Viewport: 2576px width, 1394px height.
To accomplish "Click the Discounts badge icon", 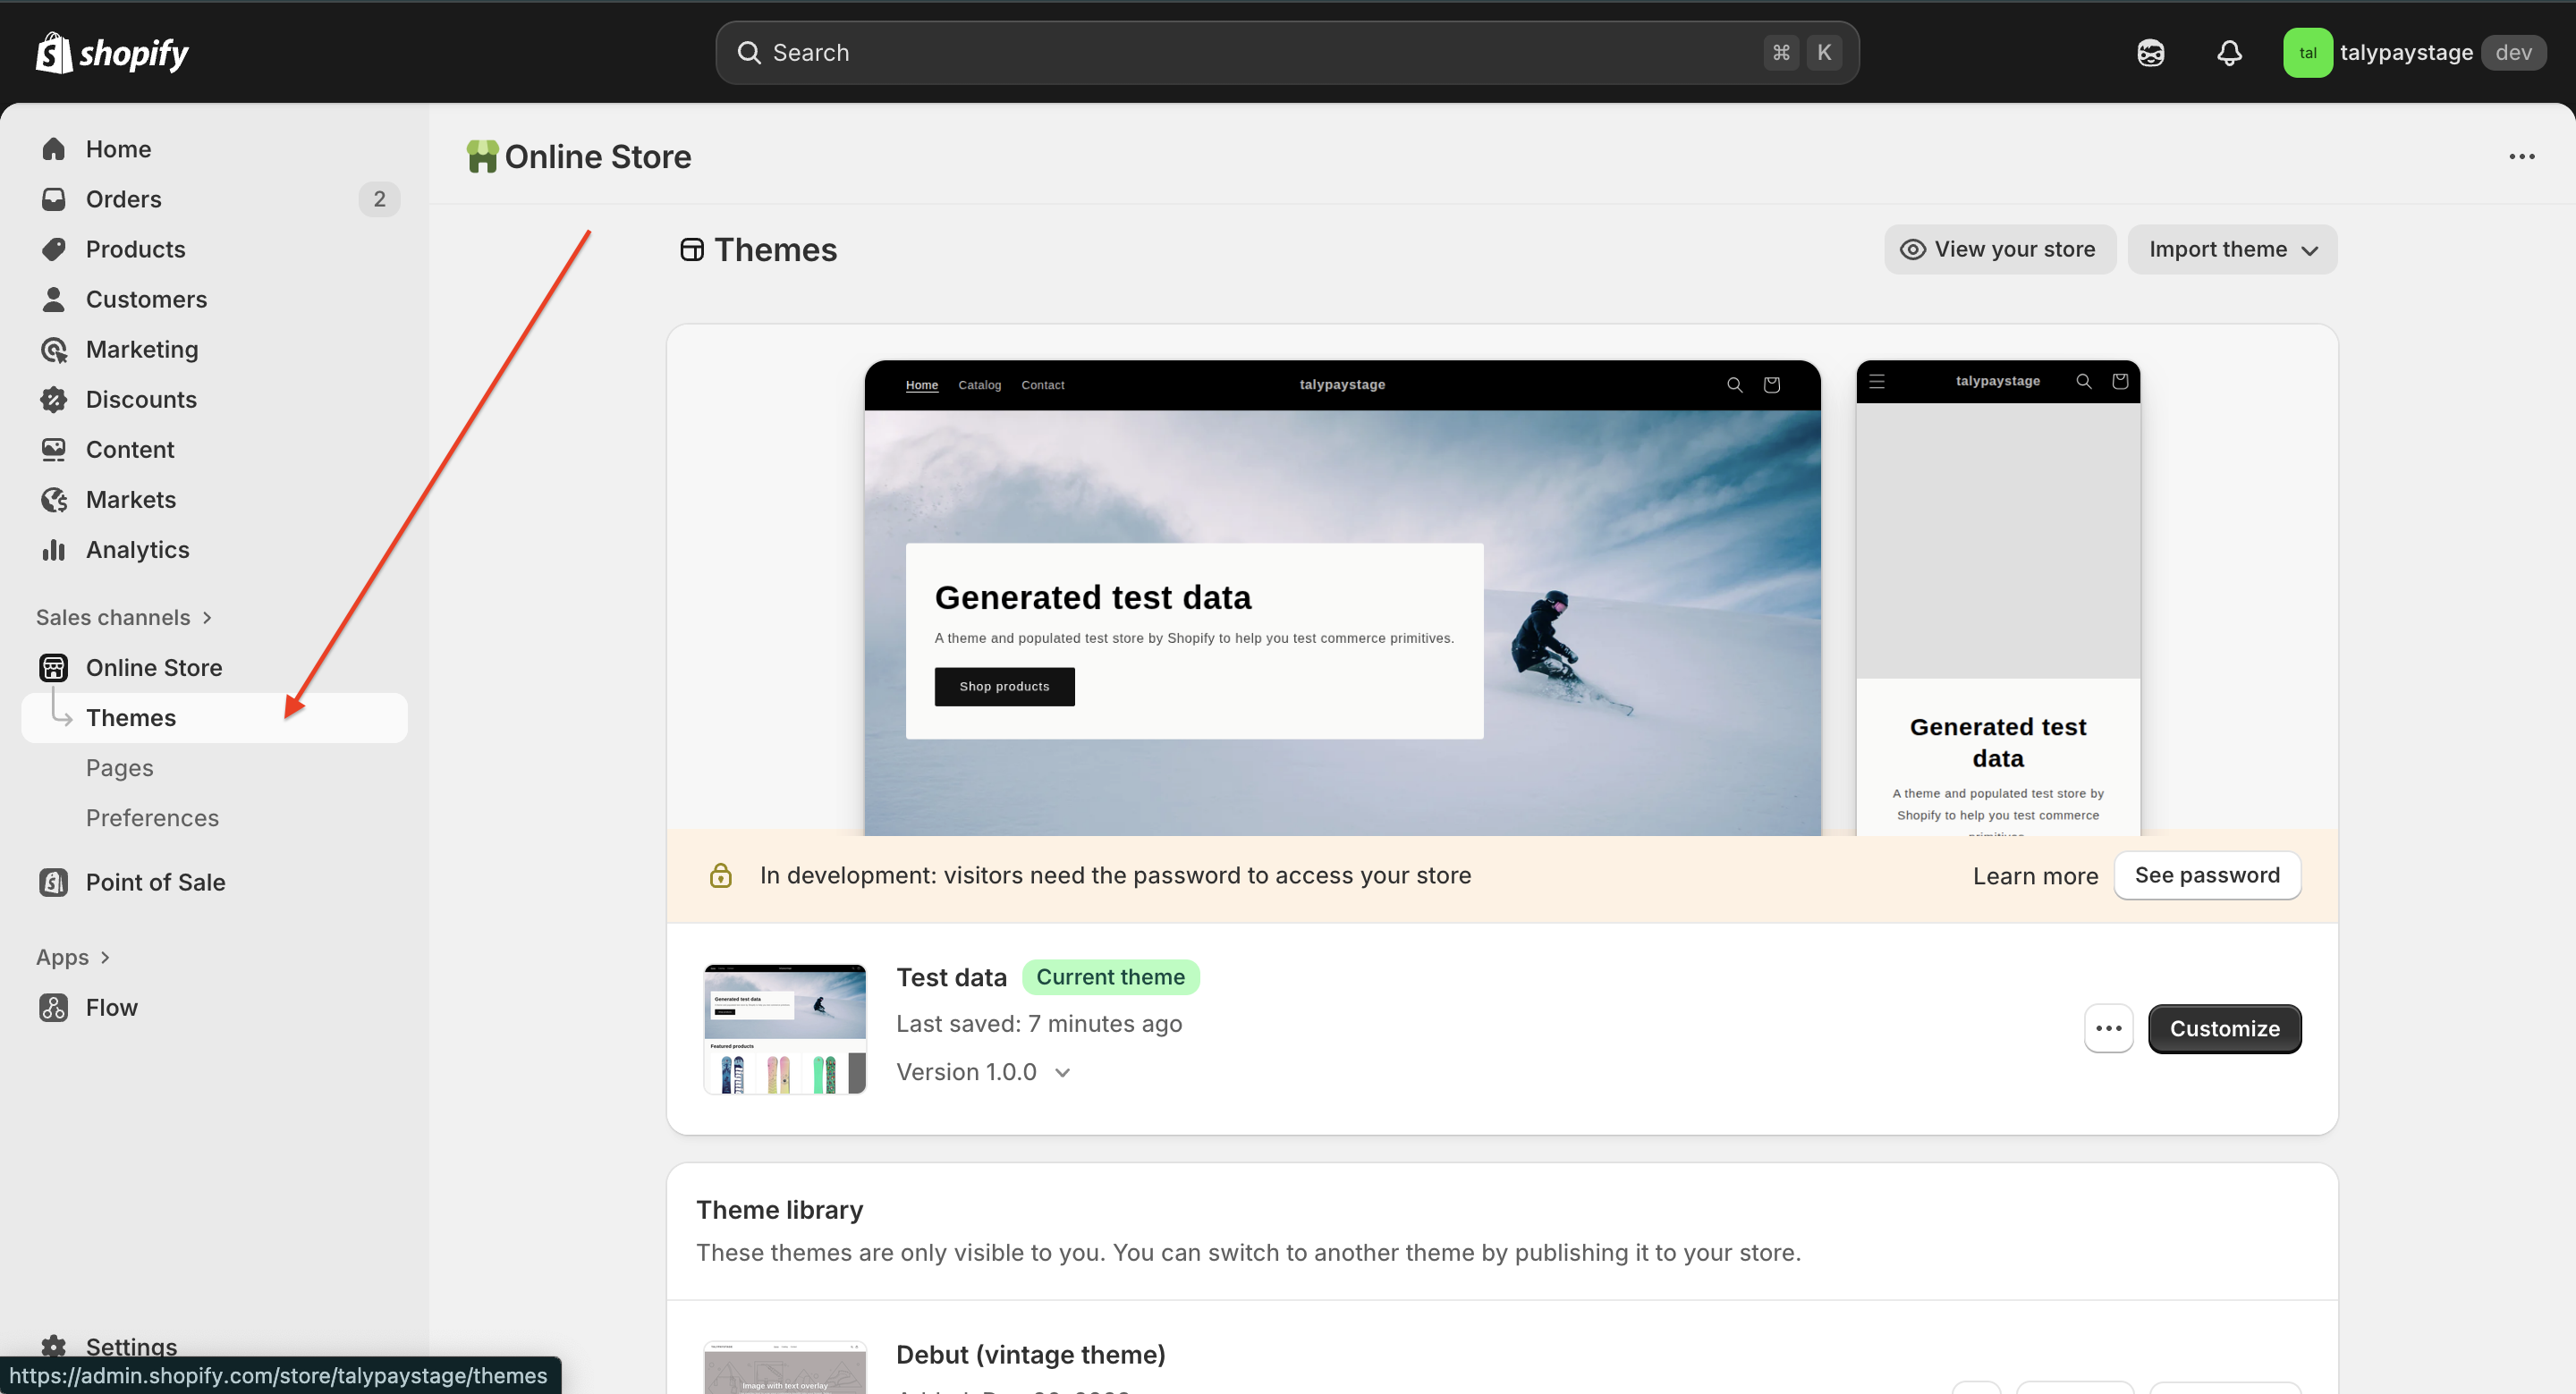I will tap(54, 399).
